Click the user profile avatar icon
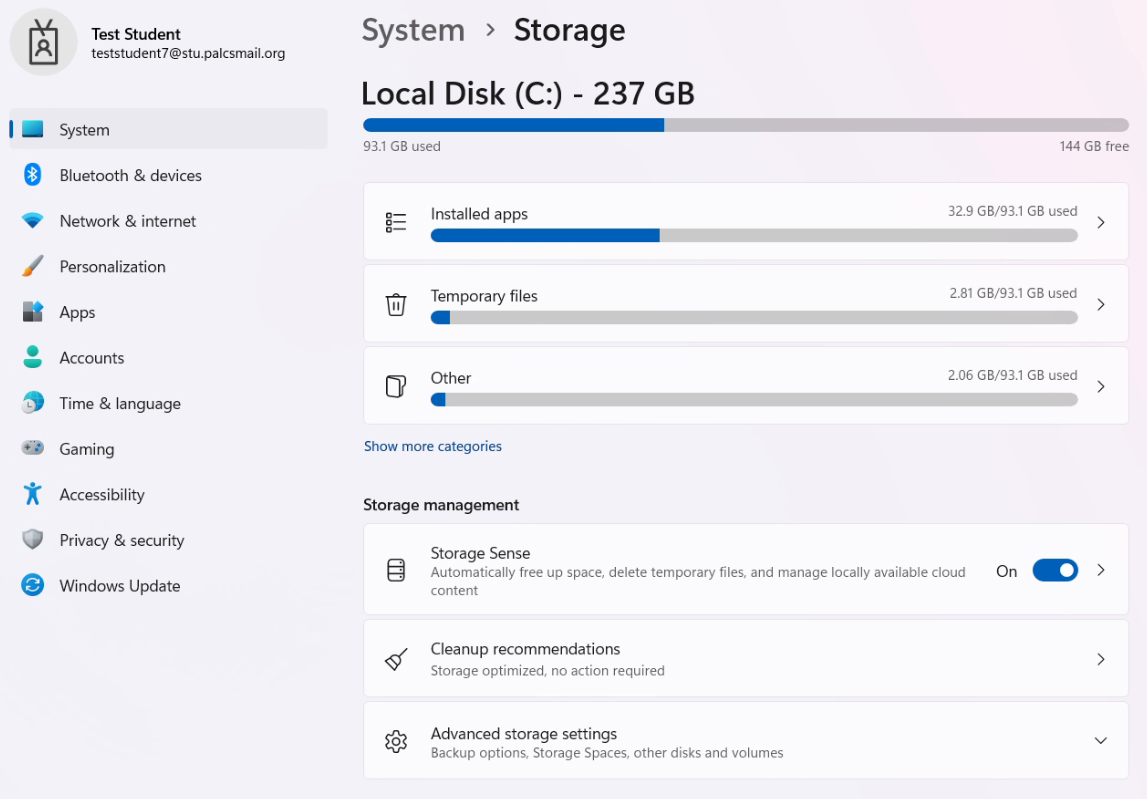The height and width of the screenshot is (799, 1147). (43, 42)
